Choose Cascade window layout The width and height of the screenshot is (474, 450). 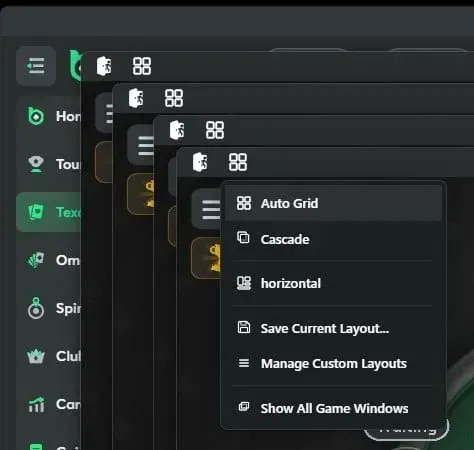(333, 239)
